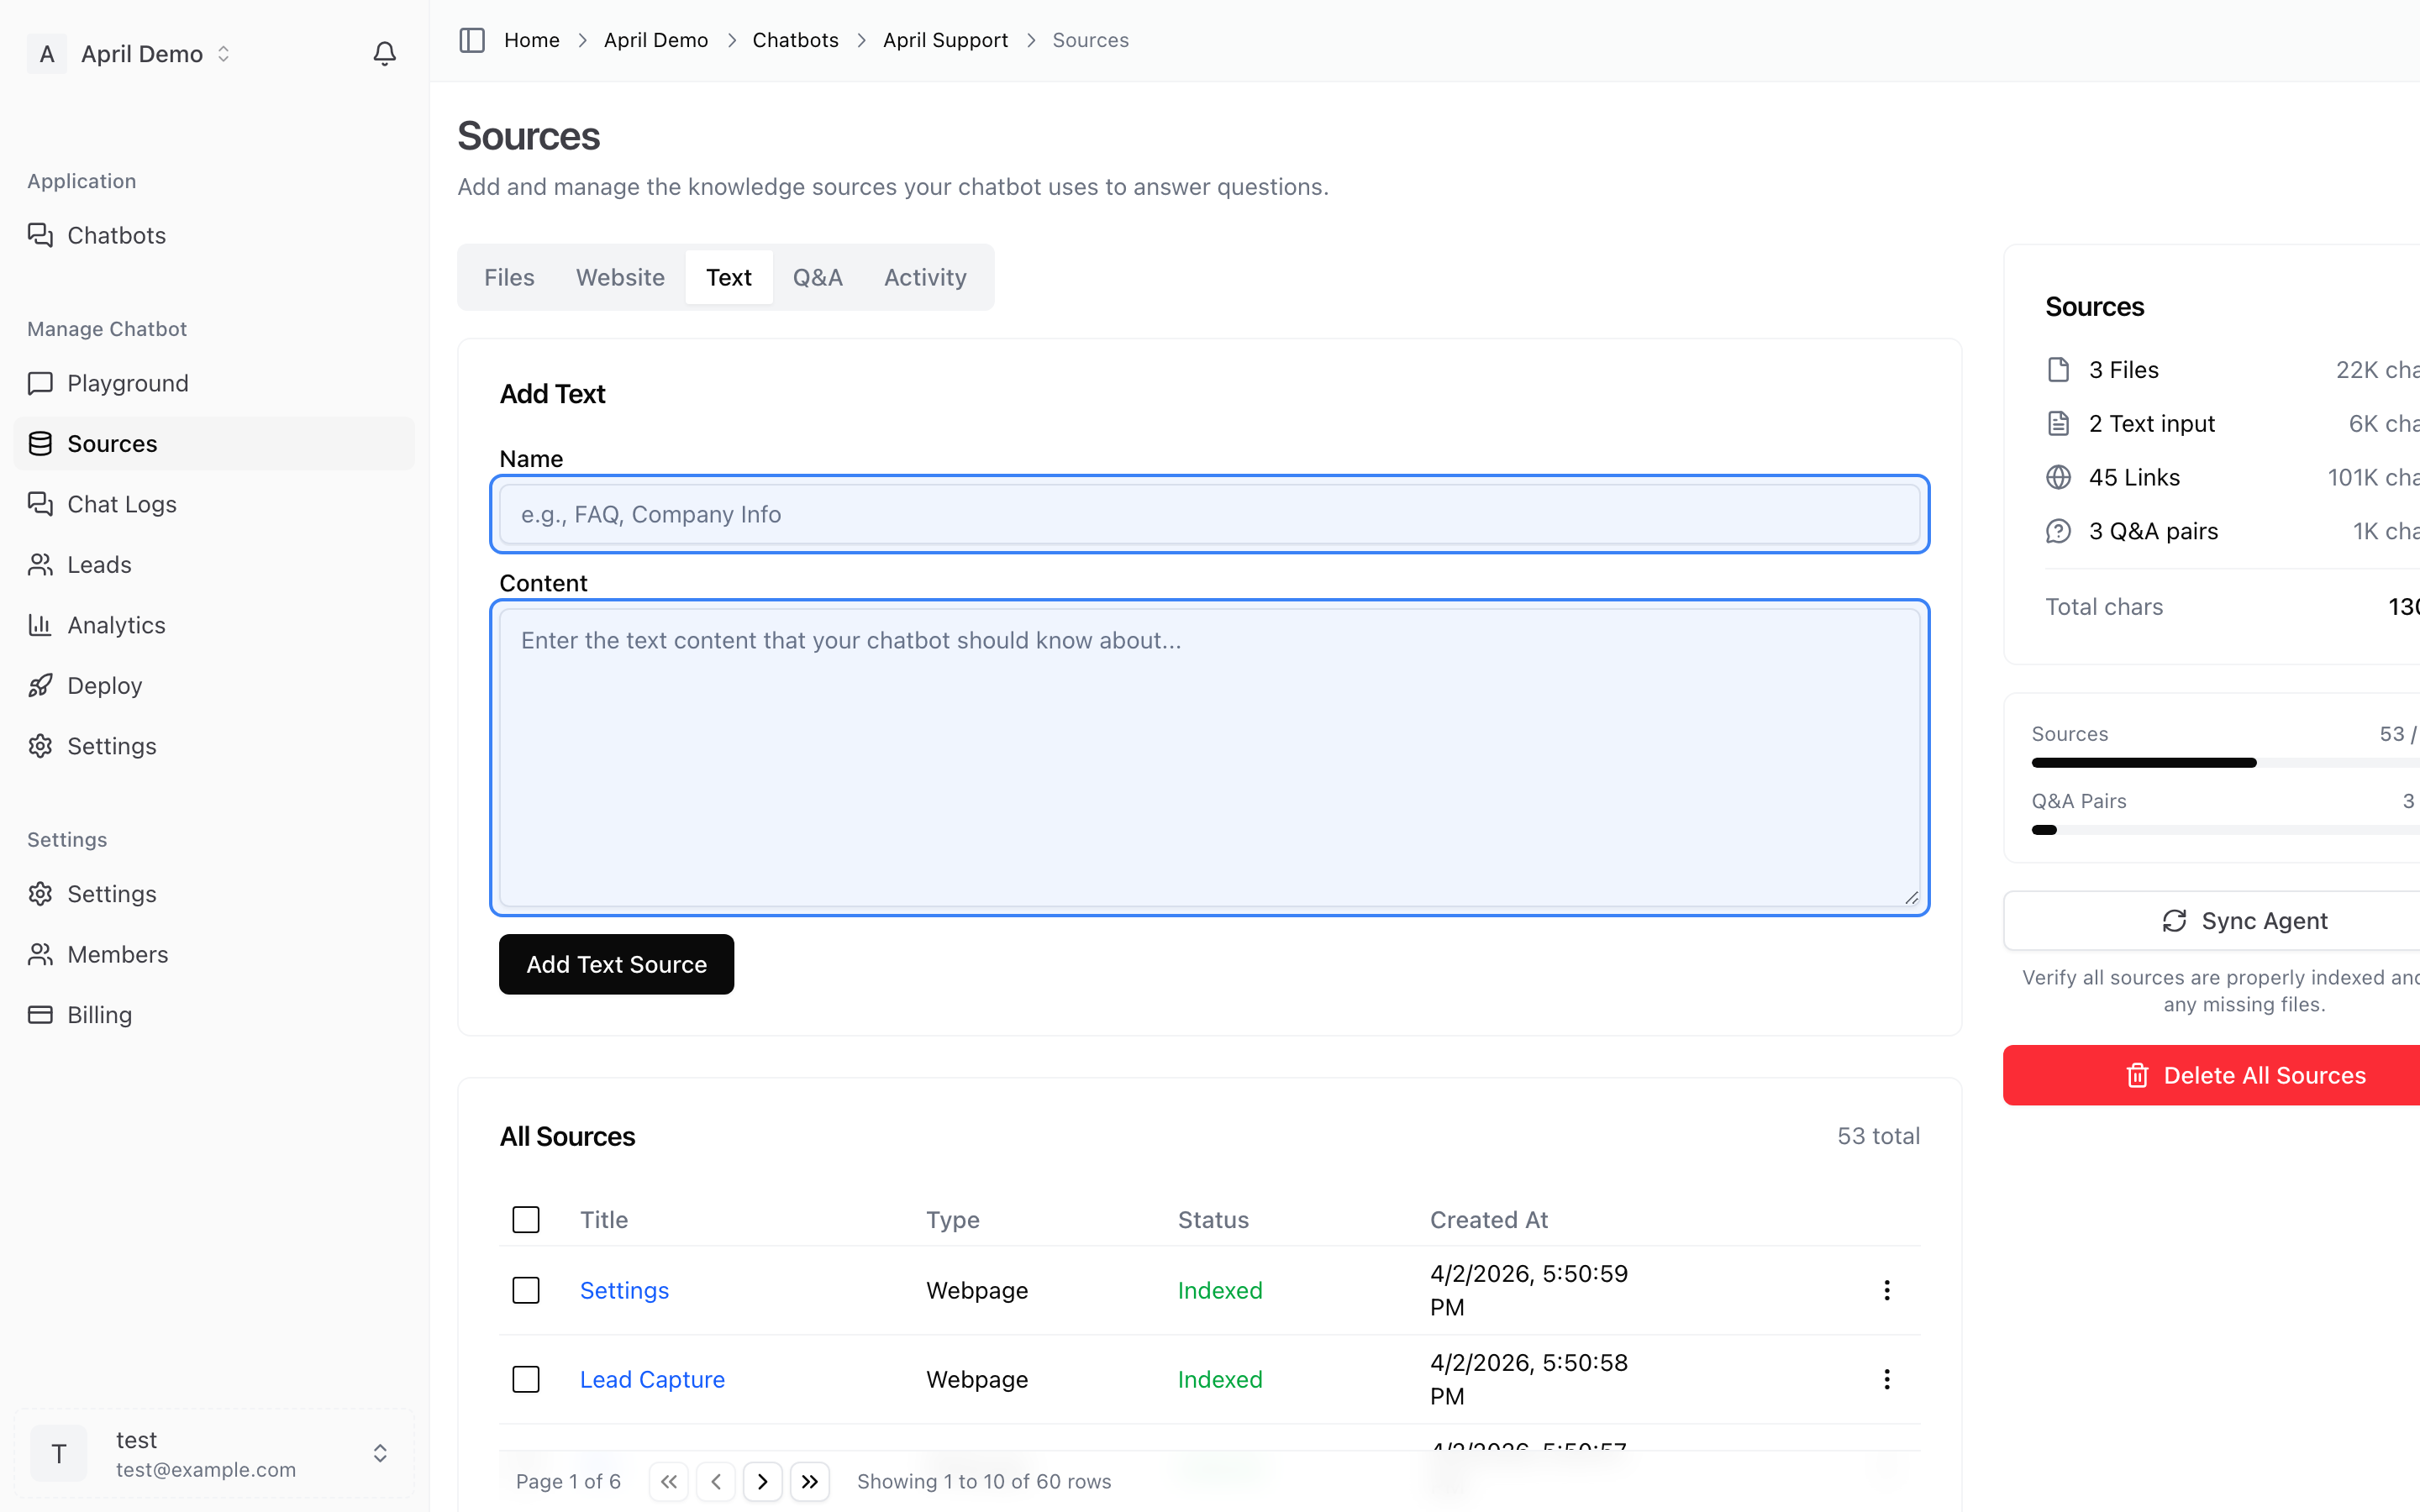Viewport: 2420px width, 1512px height.
Task: Switch to the Files tab
Action: 509,277
